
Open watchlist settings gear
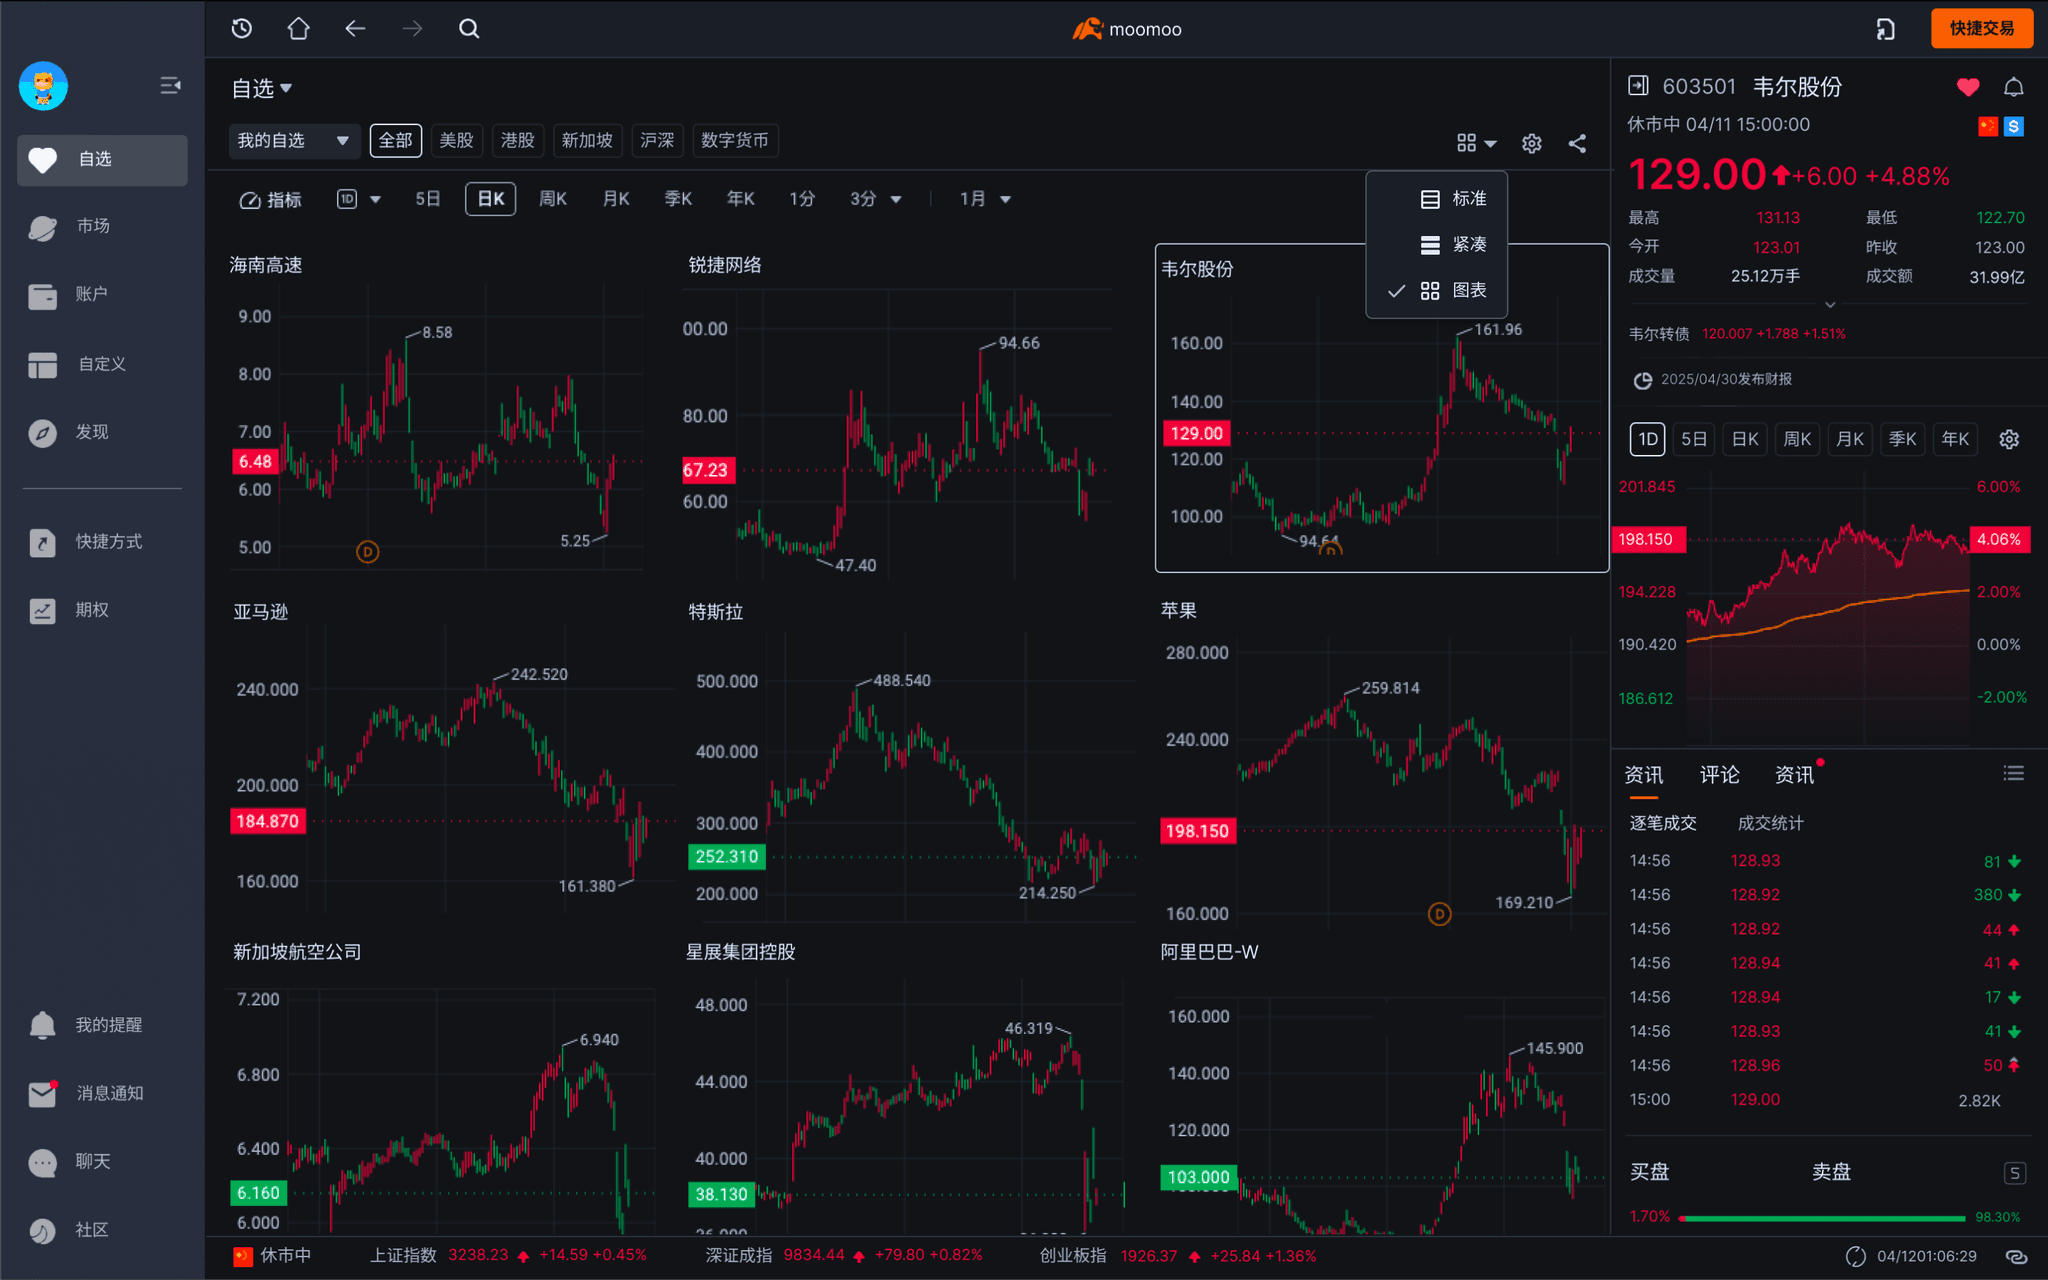(1531, 143)
